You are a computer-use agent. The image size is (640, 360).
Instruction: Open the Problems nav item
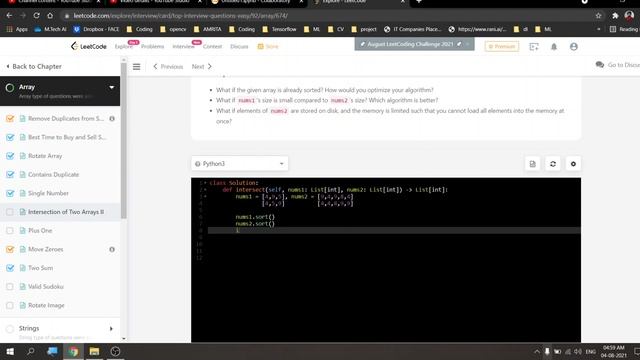tap(152, 47)
